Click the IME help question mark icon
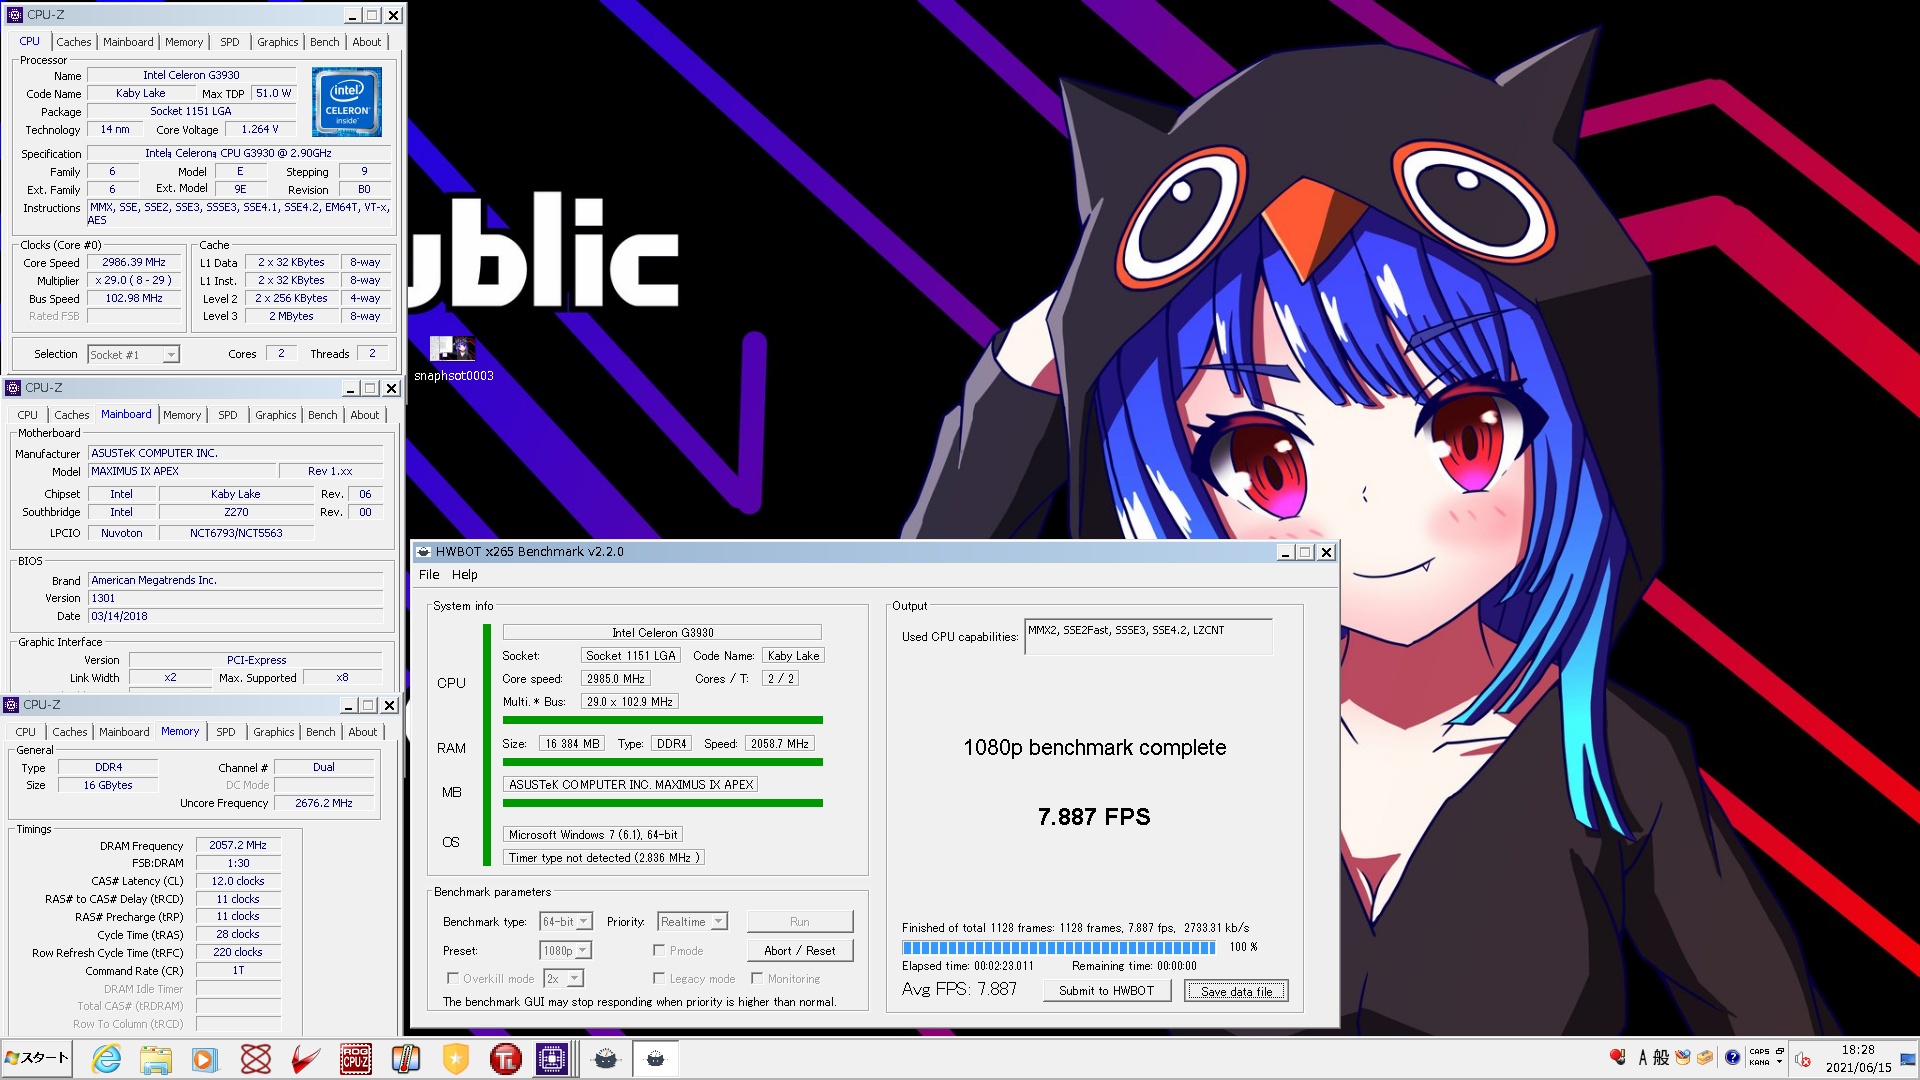The width and height of the screenshot is (1920, 1080). click(1732, 1057)
